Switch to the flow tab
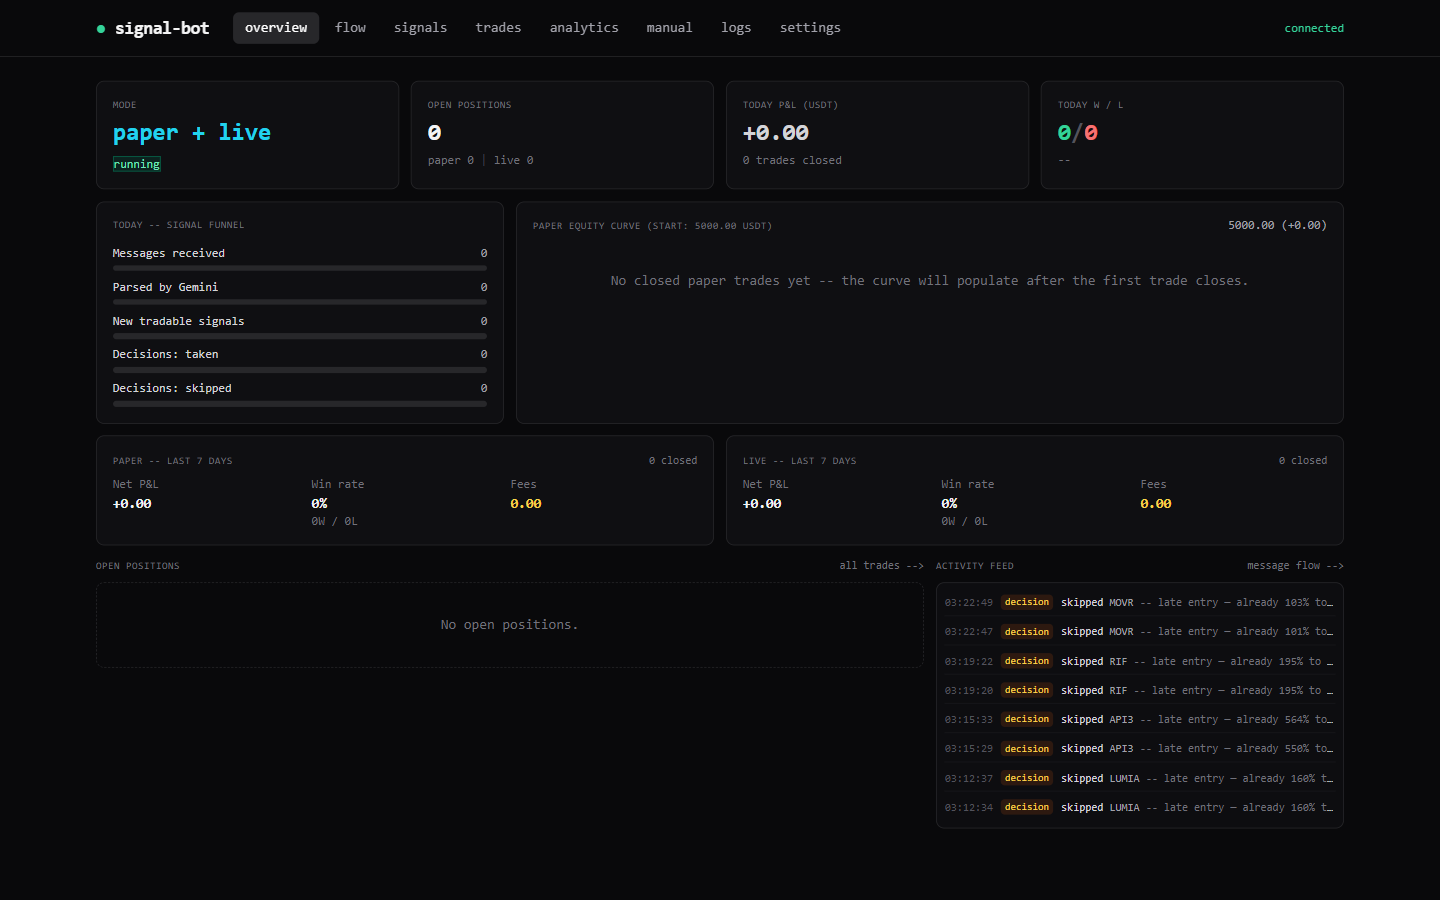 (x=350, y=28)
